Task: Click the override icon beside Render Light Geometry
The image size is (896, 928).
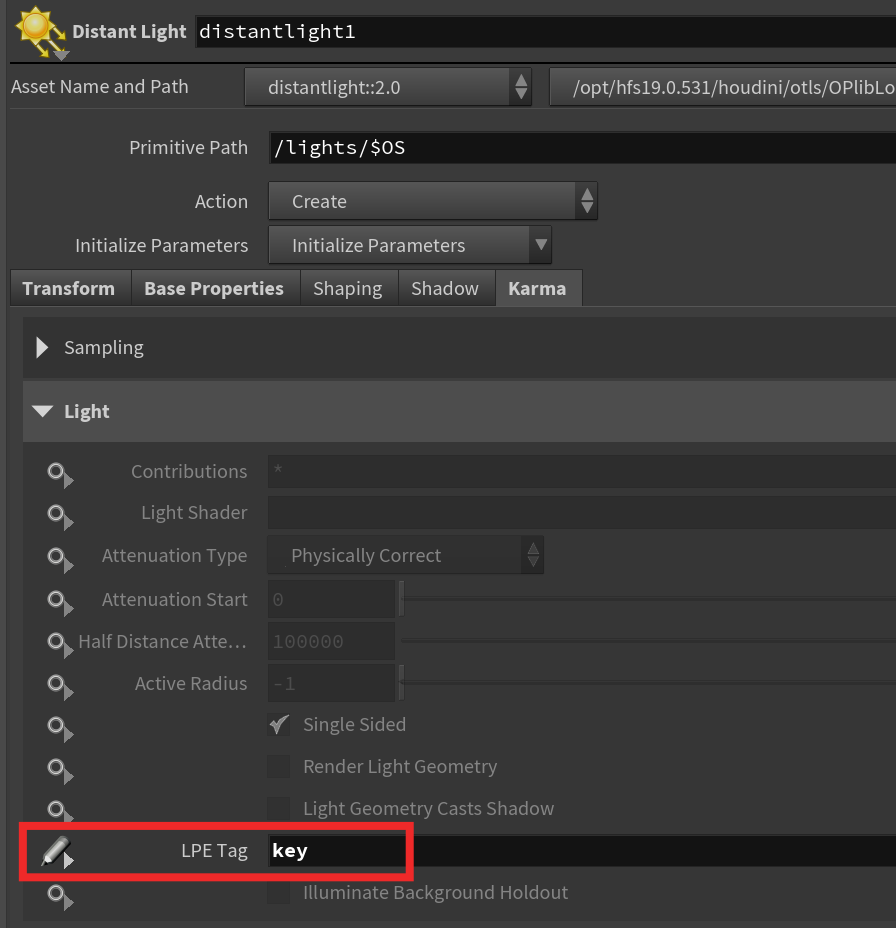Action: point(60,771)
